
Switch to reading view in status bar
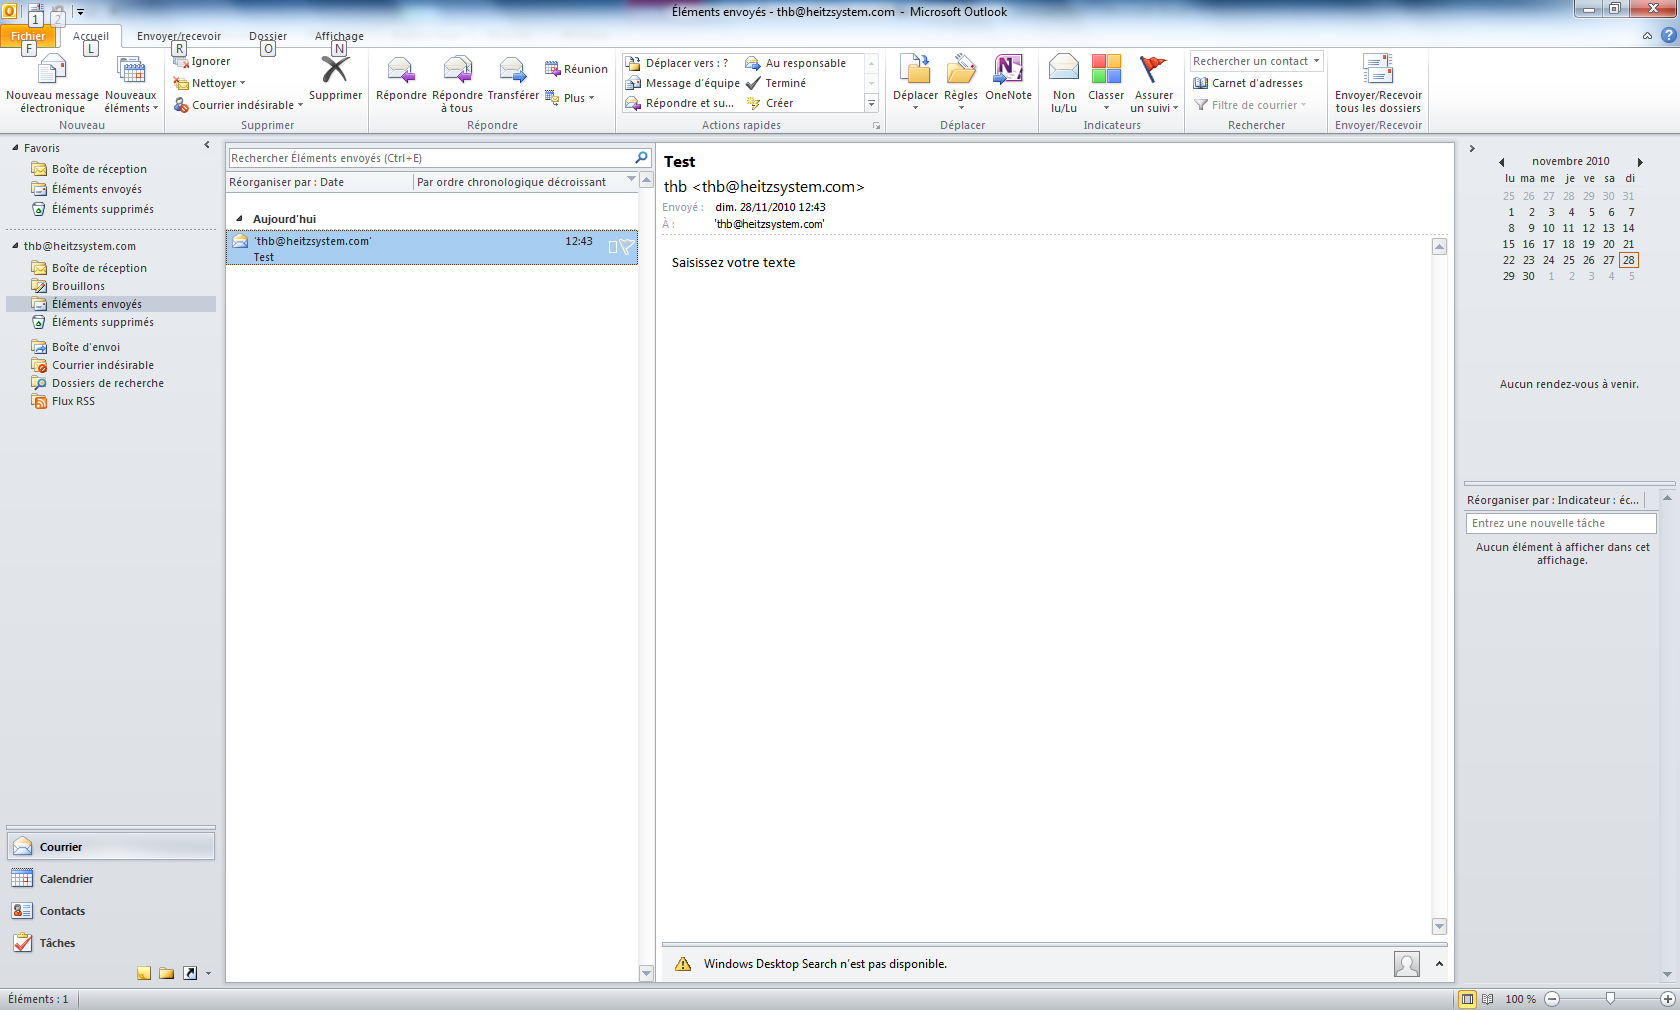pyautogui.click(x=1487, y=999)
